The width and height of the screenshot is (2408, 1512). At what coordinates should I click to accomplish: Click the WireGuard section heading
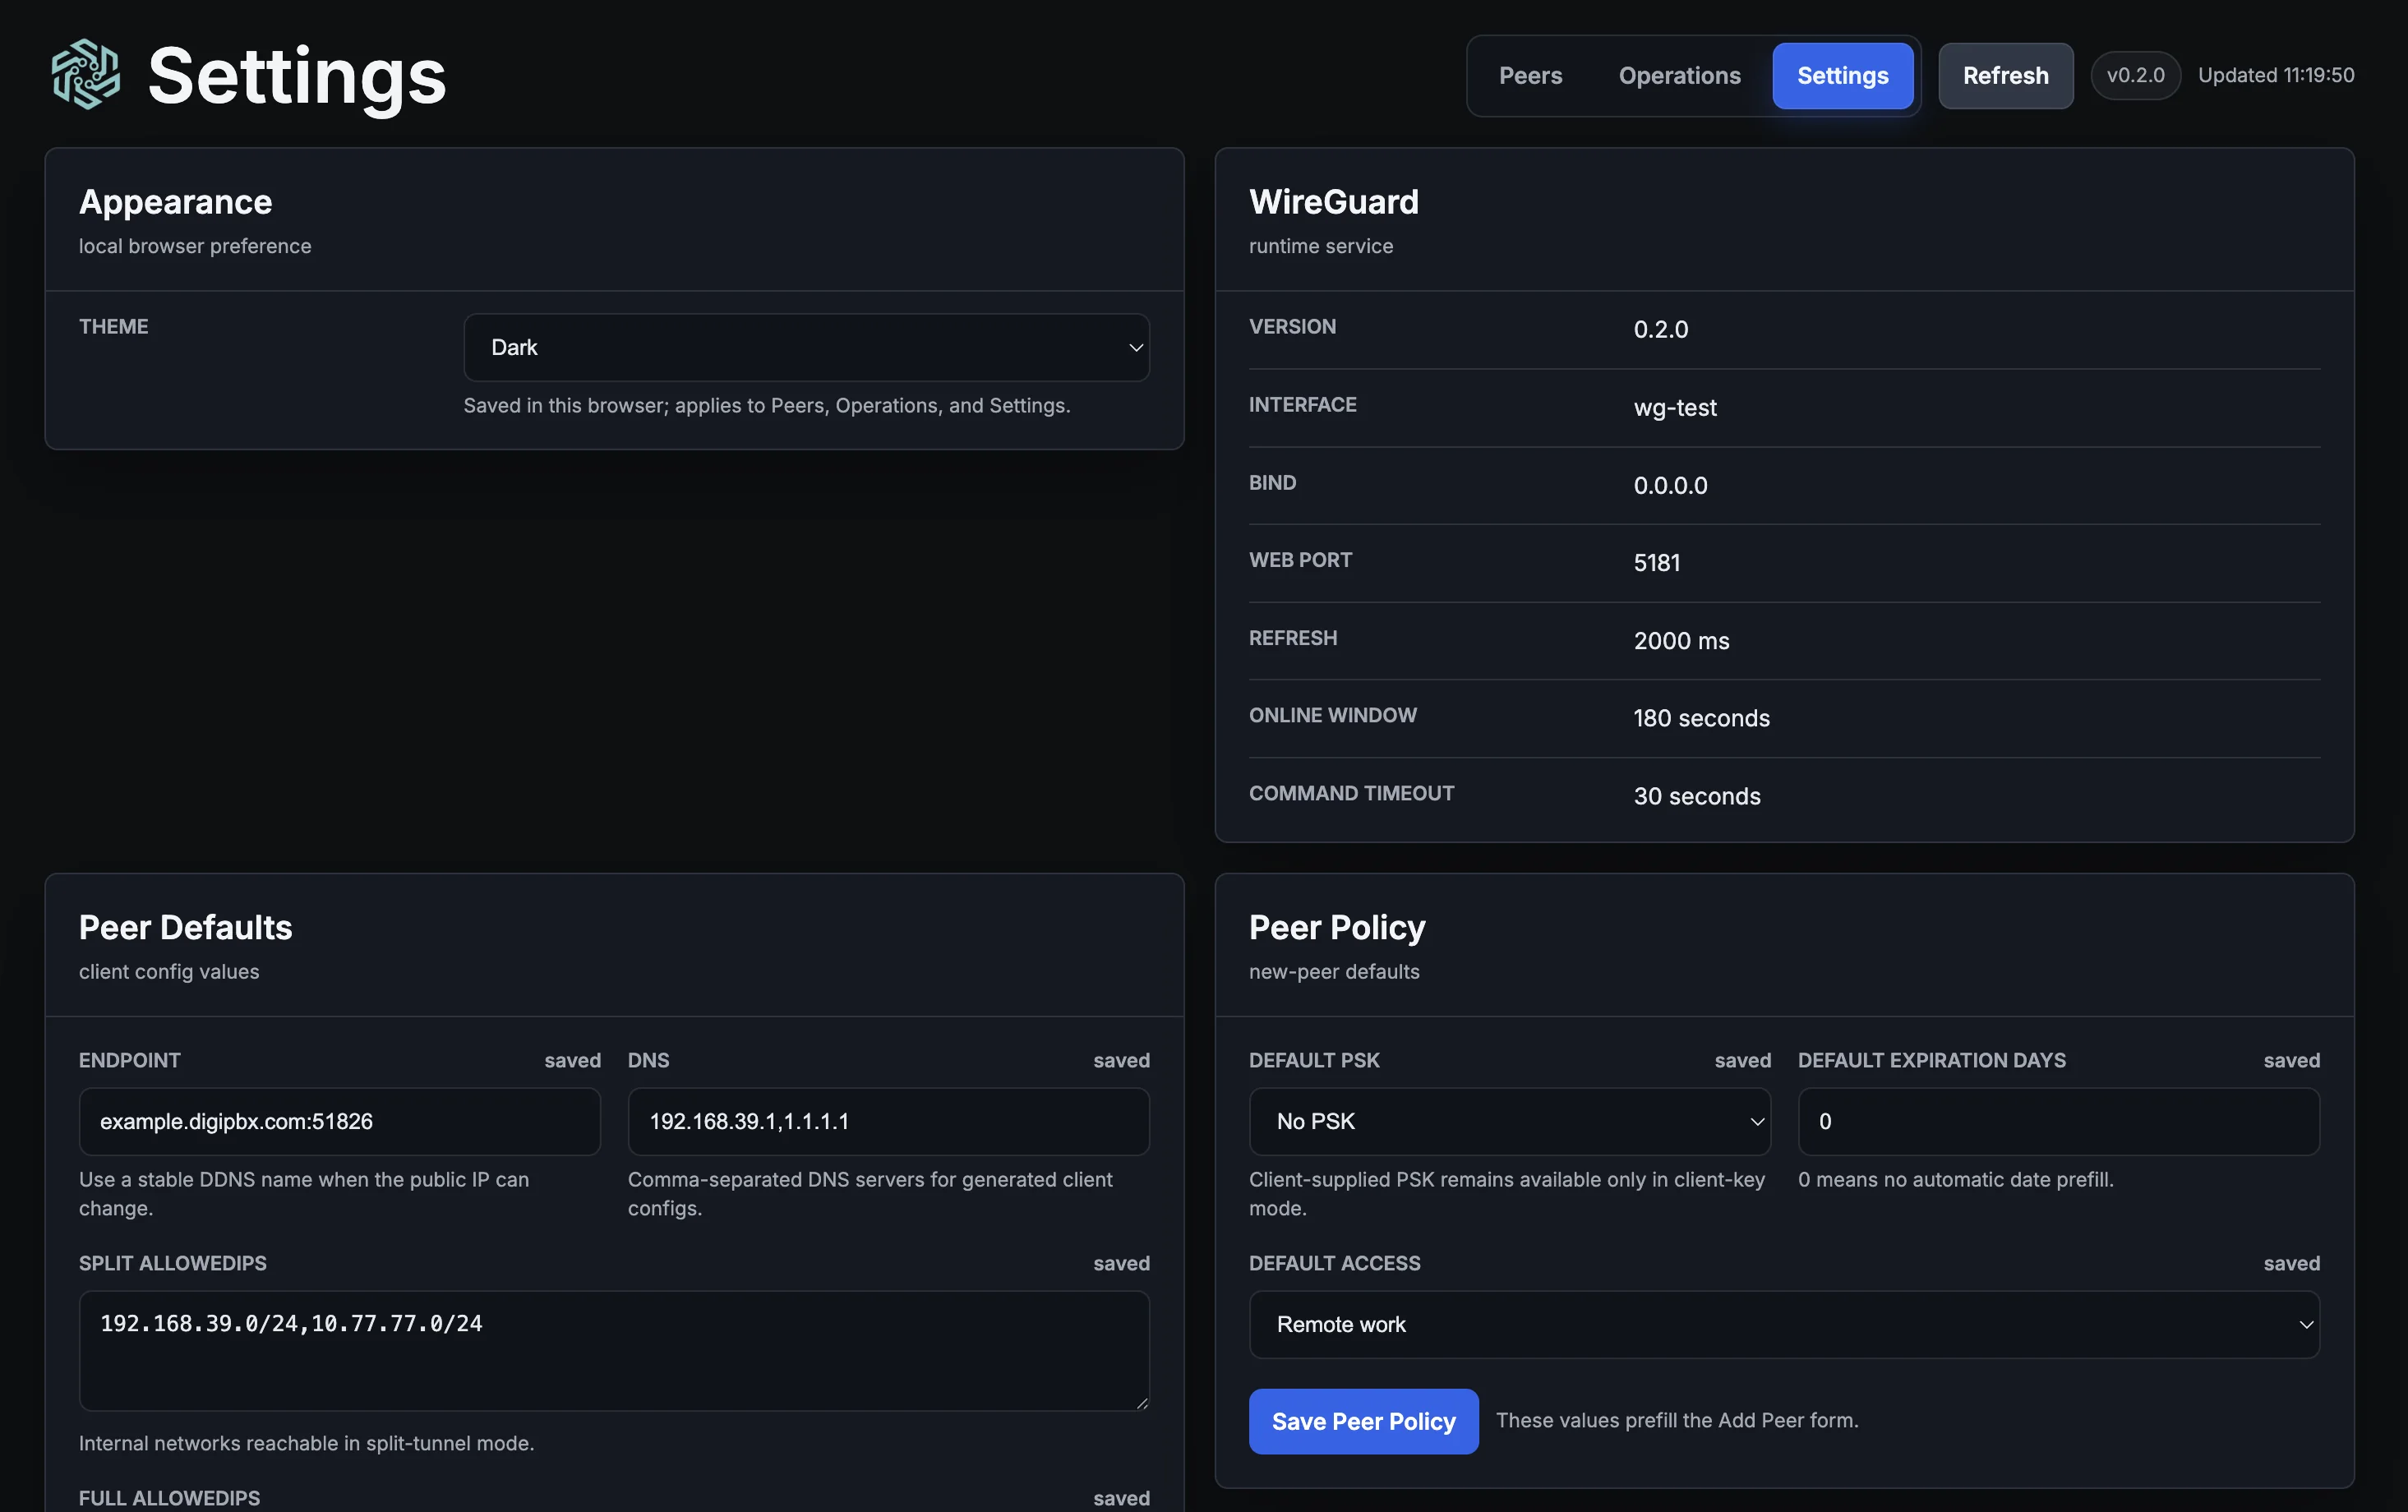pos(1333,202)
